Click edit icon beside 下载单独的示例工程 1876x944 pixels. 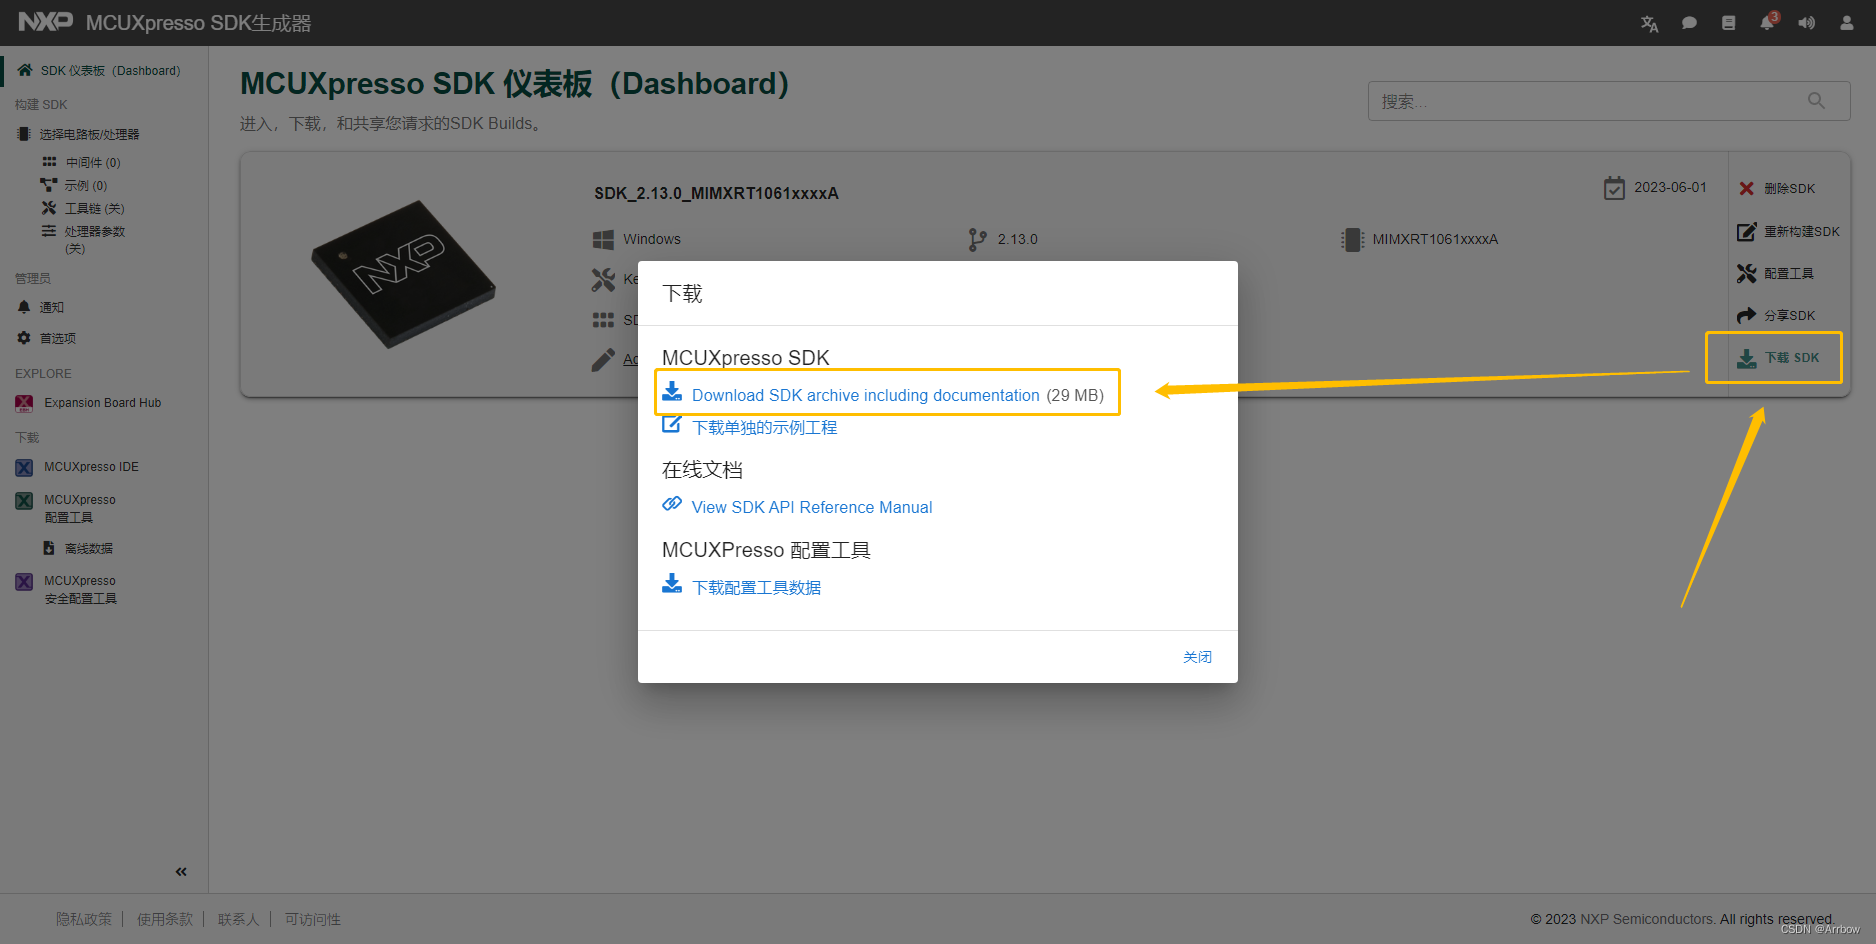[x=672, y=425]
